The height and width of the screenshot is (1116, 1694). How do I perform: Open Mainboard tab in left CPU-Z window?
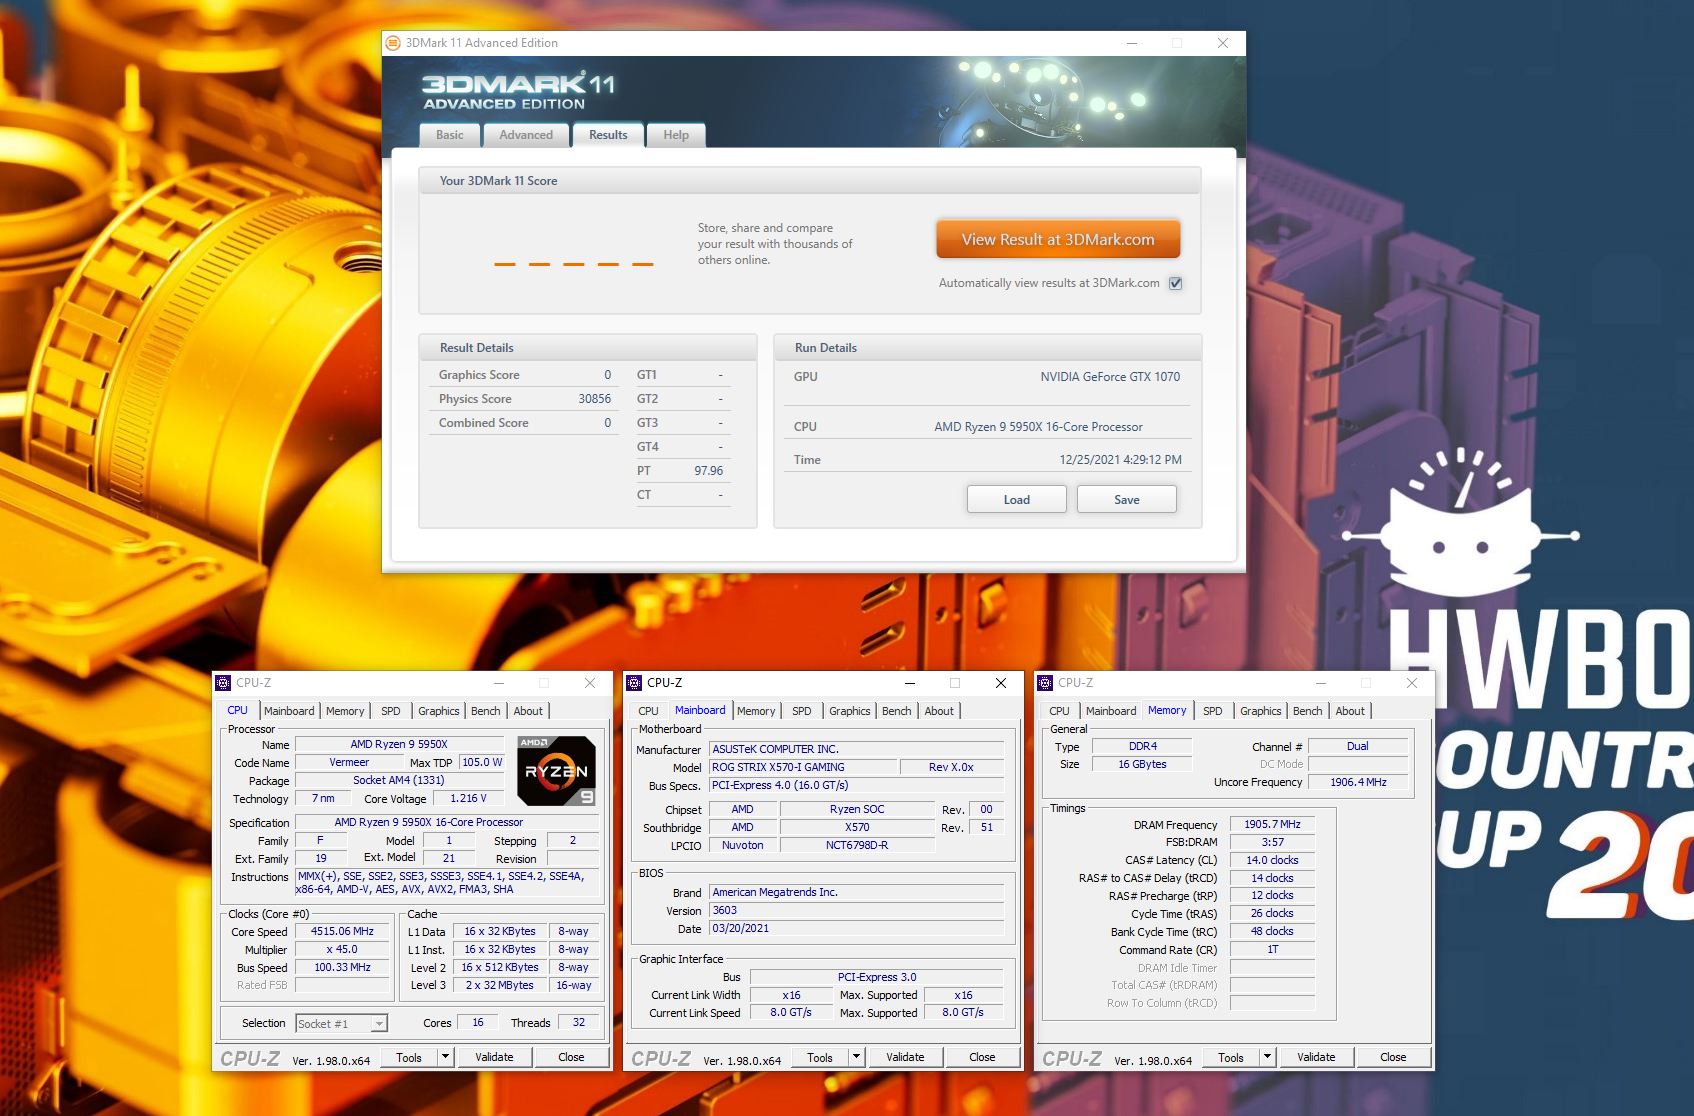point(289,711)
